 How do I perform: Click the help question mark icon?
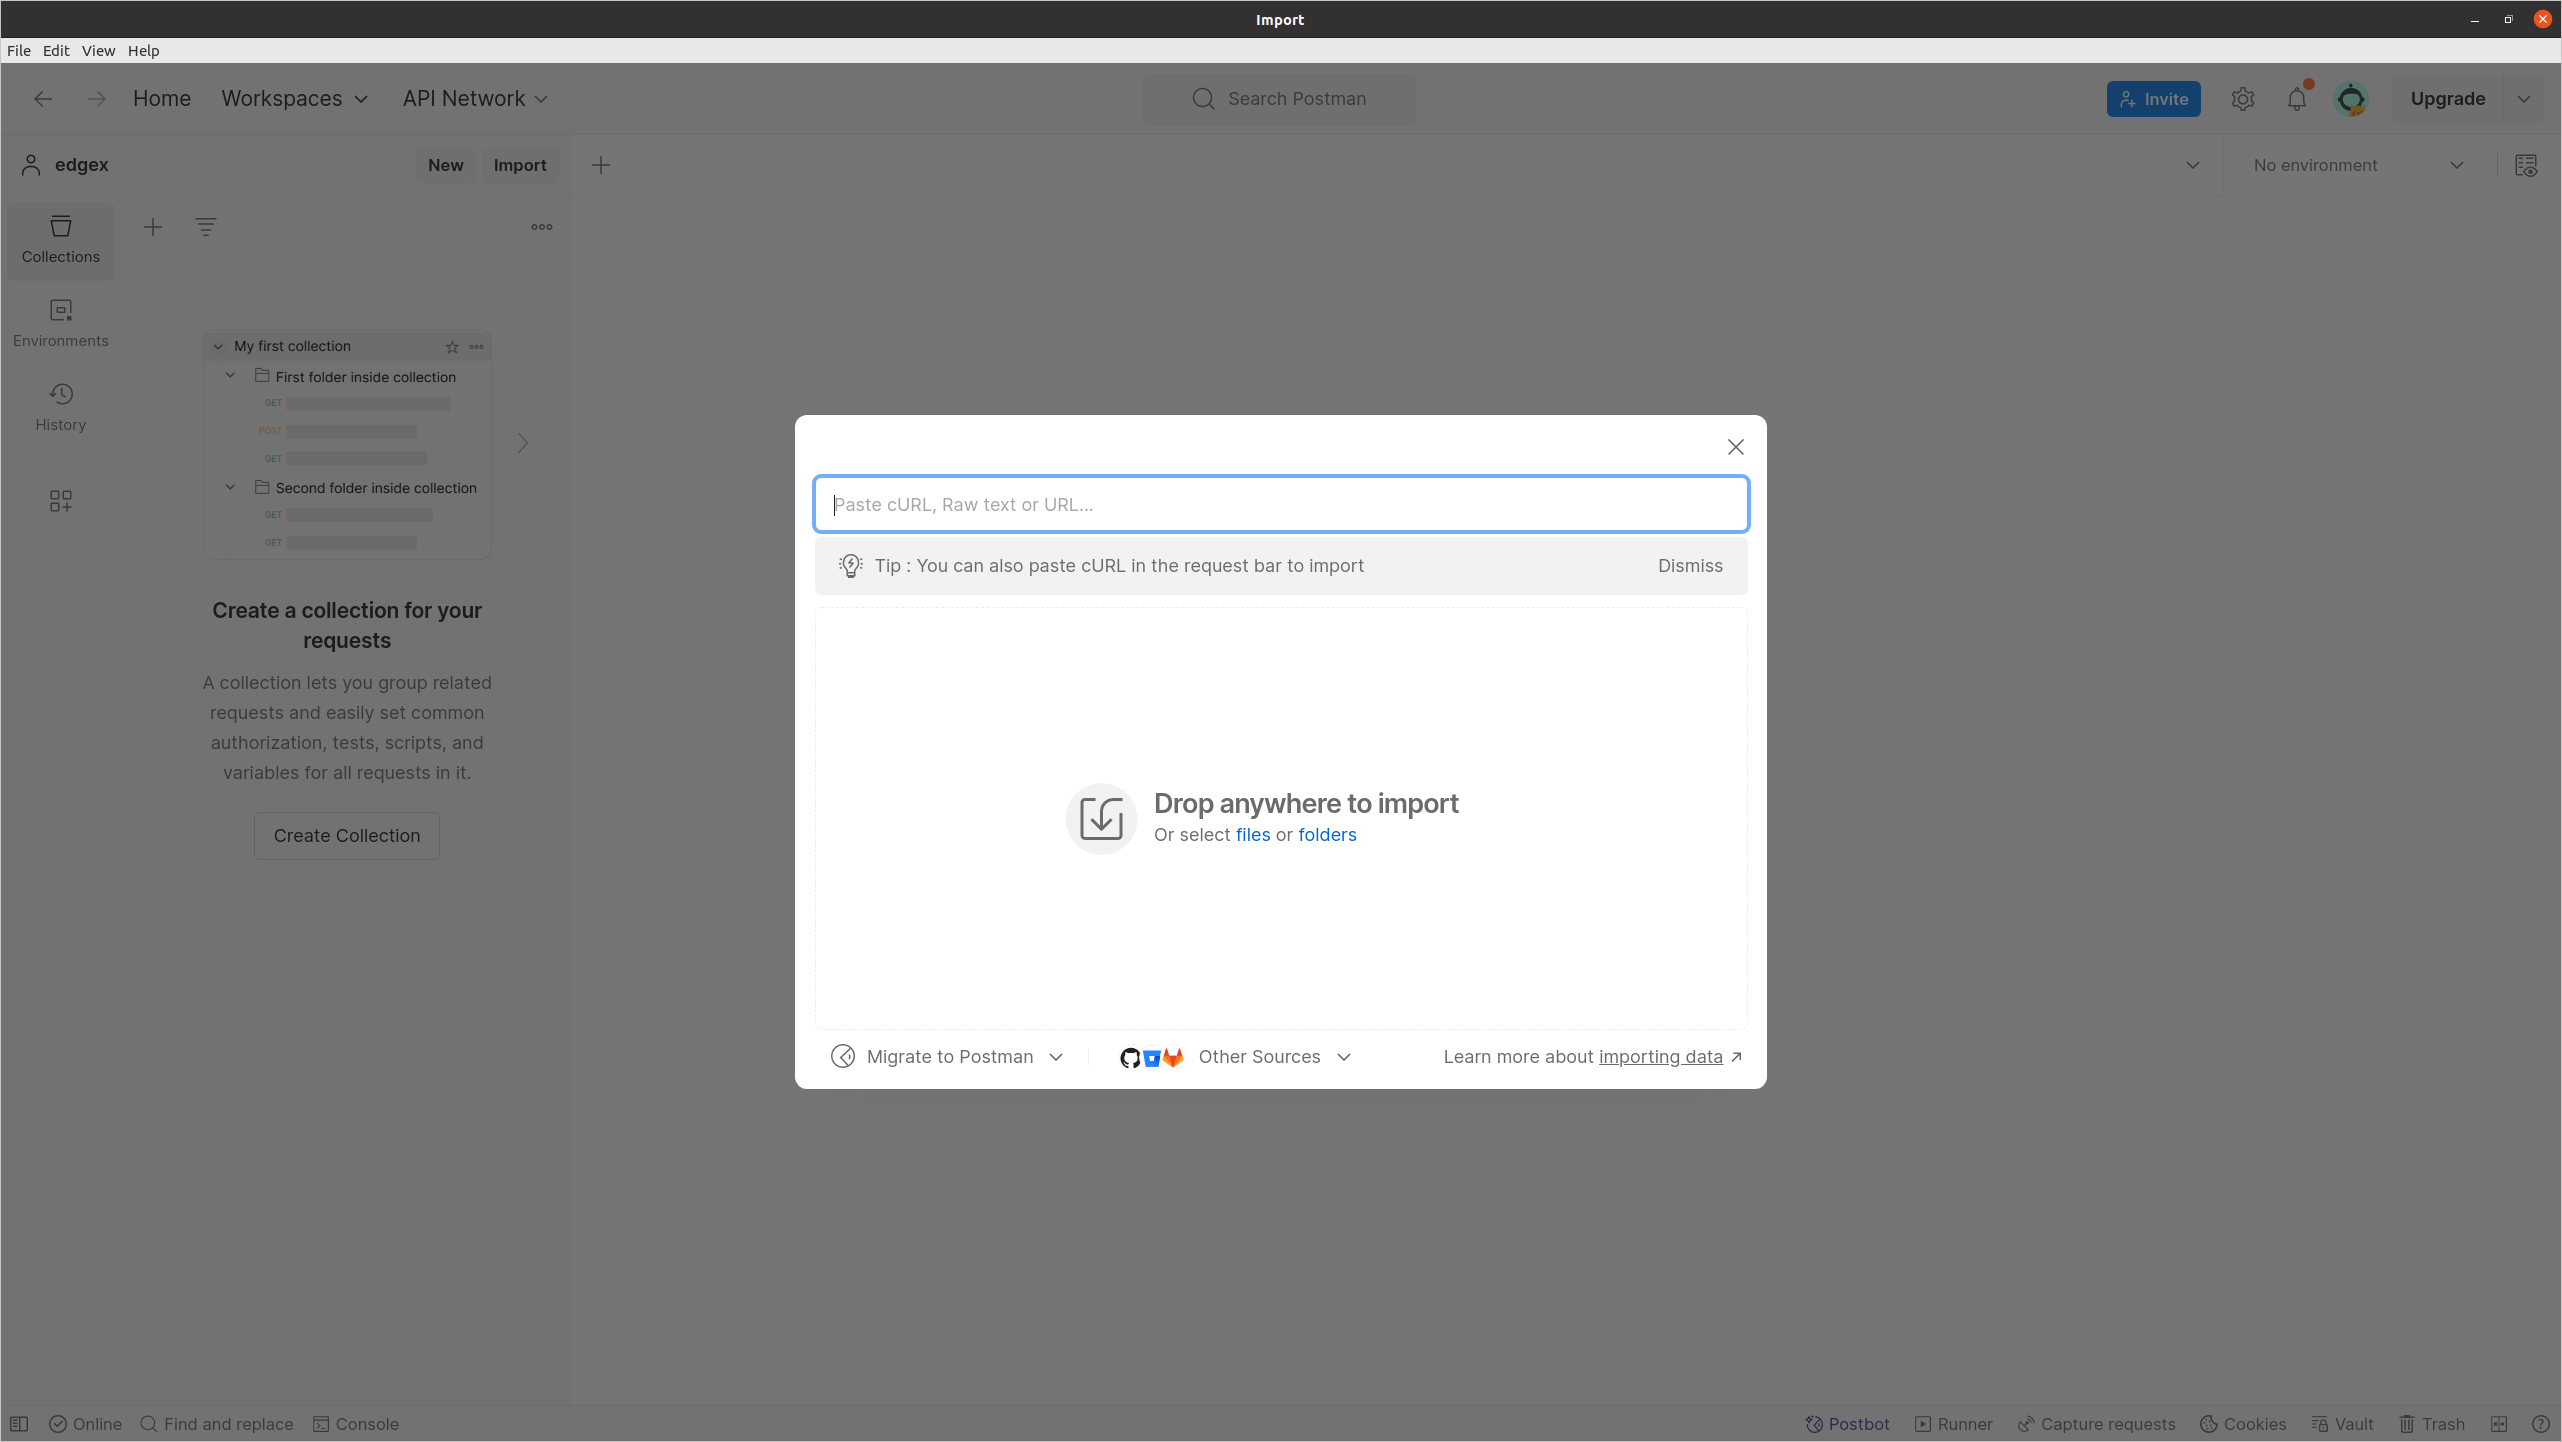tap(2540, 1424)
